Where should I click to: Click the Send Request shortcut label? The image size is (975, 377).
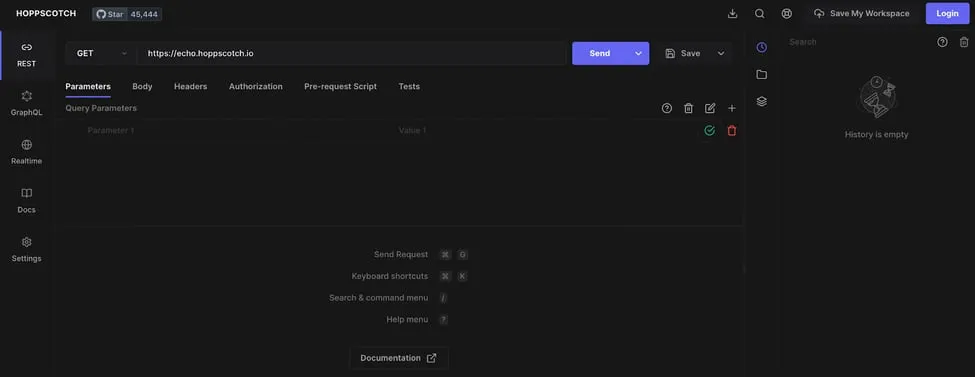[401, 254]
